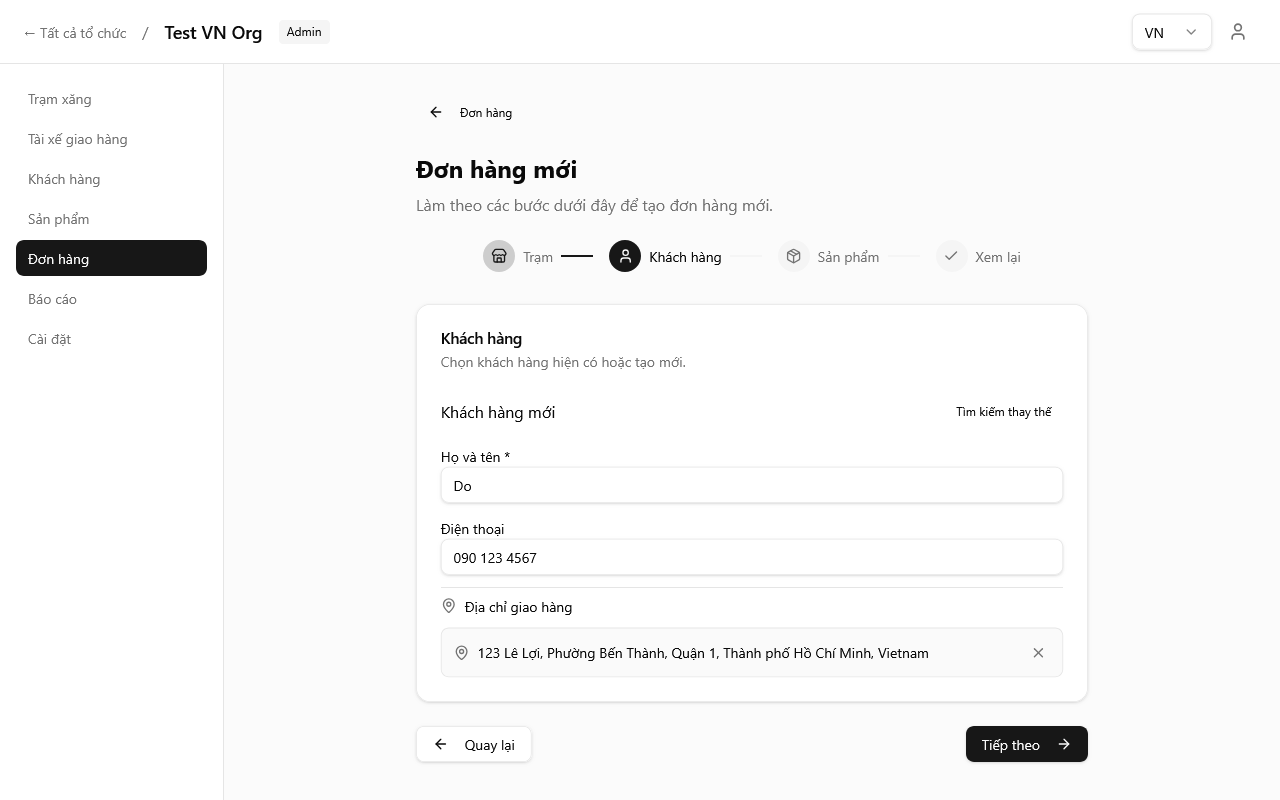The width and height of the screenshot is (1280, 800).
Task: Open Cài đặt settings page
Action: pyautogui.click(x=50, y=339)
